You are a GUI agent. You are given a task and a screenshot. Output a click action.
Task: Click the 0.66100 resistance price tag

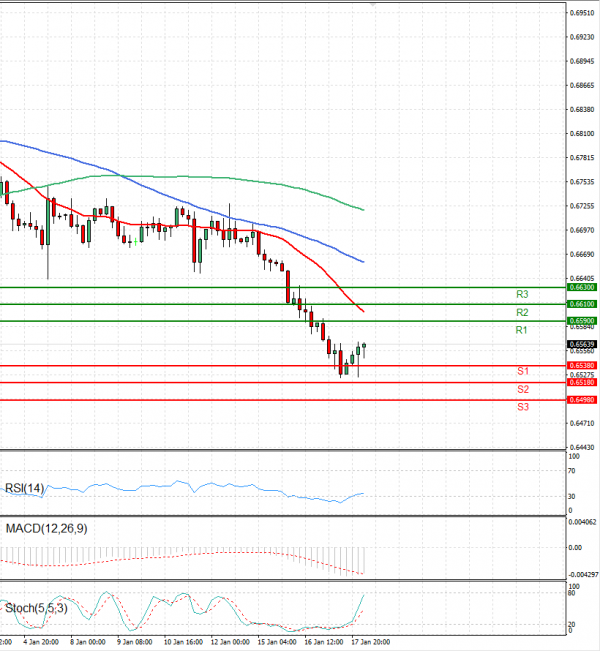582,303
